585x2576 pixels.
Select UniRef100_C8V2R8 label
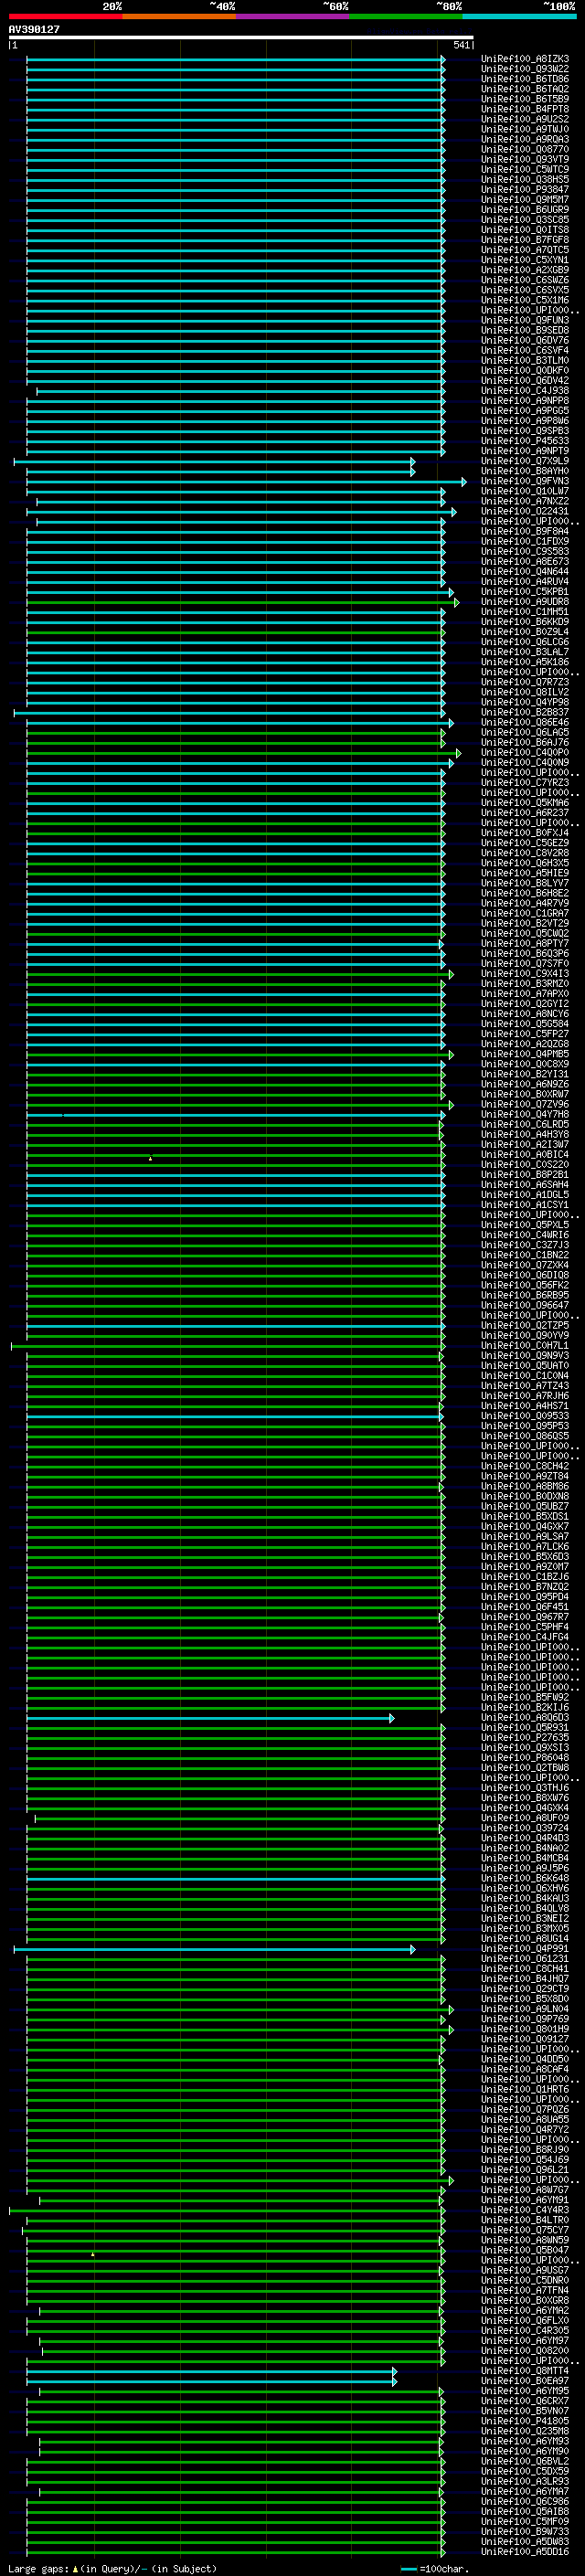(x=525, y=853)
